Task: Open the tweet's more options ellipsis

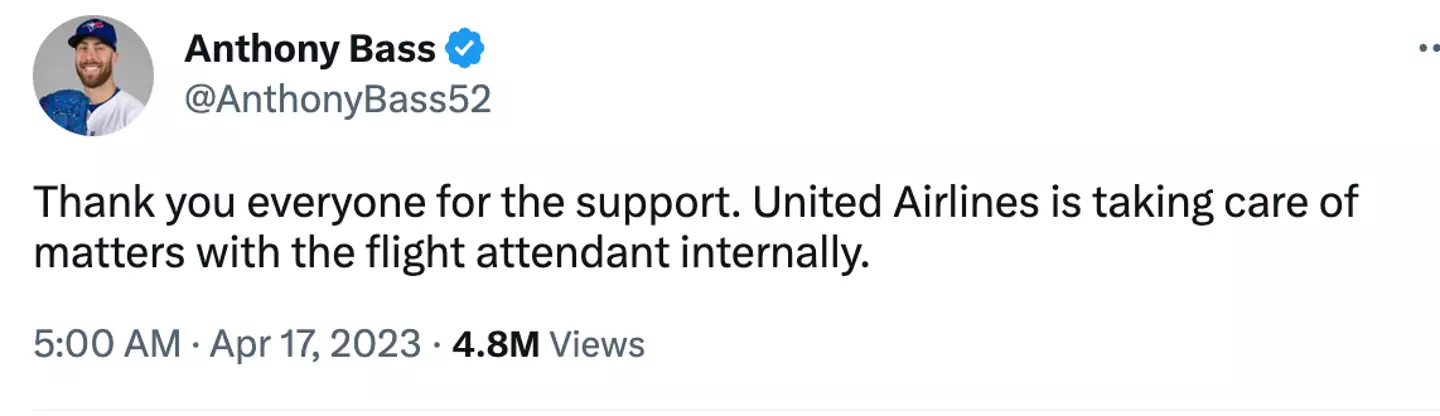Action: 1428,49
